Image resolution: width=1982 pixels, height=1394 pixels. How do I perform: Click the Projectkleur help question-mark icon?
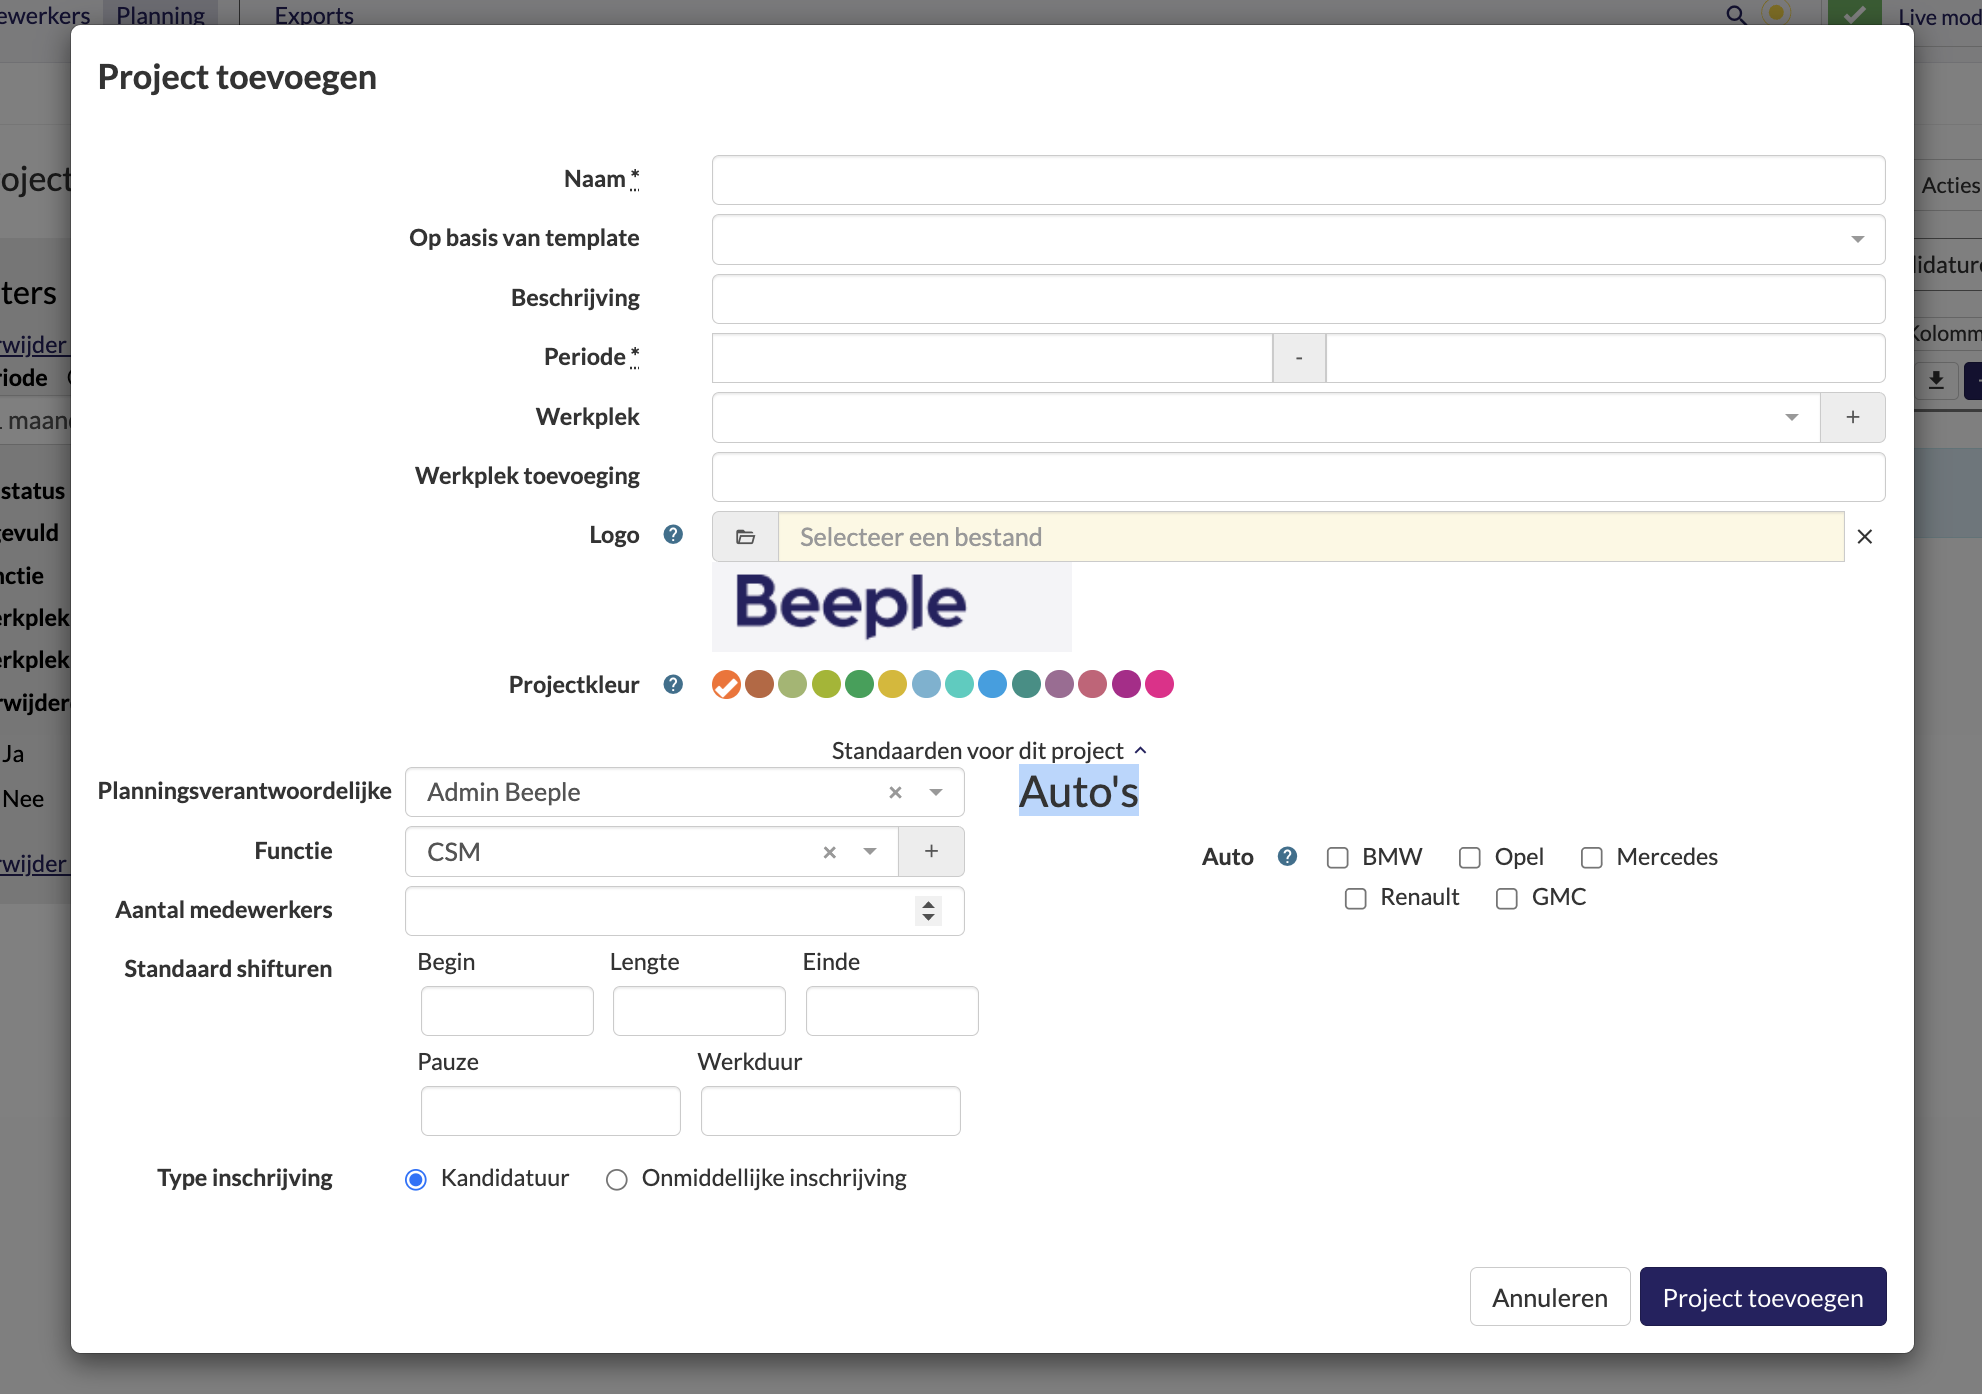(x=673, y=684)
